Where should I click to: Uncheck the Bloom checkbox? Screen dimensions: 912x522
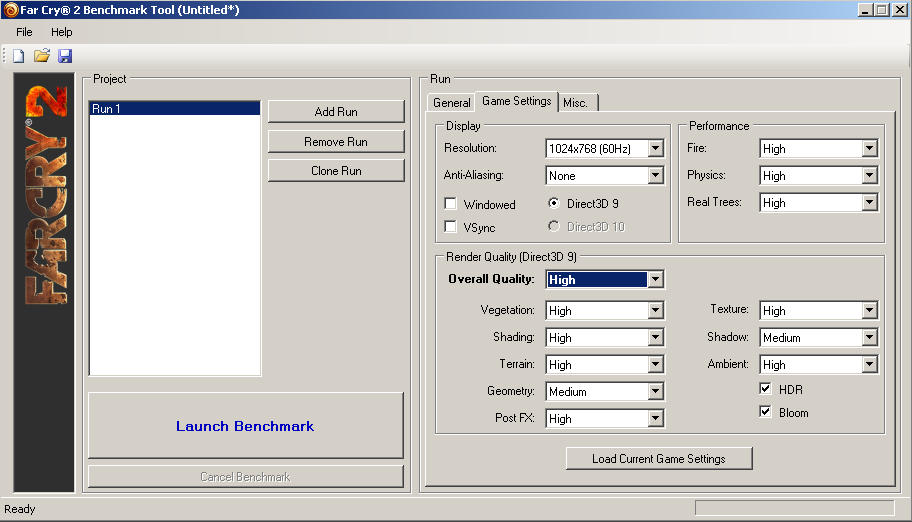(765, 412)
